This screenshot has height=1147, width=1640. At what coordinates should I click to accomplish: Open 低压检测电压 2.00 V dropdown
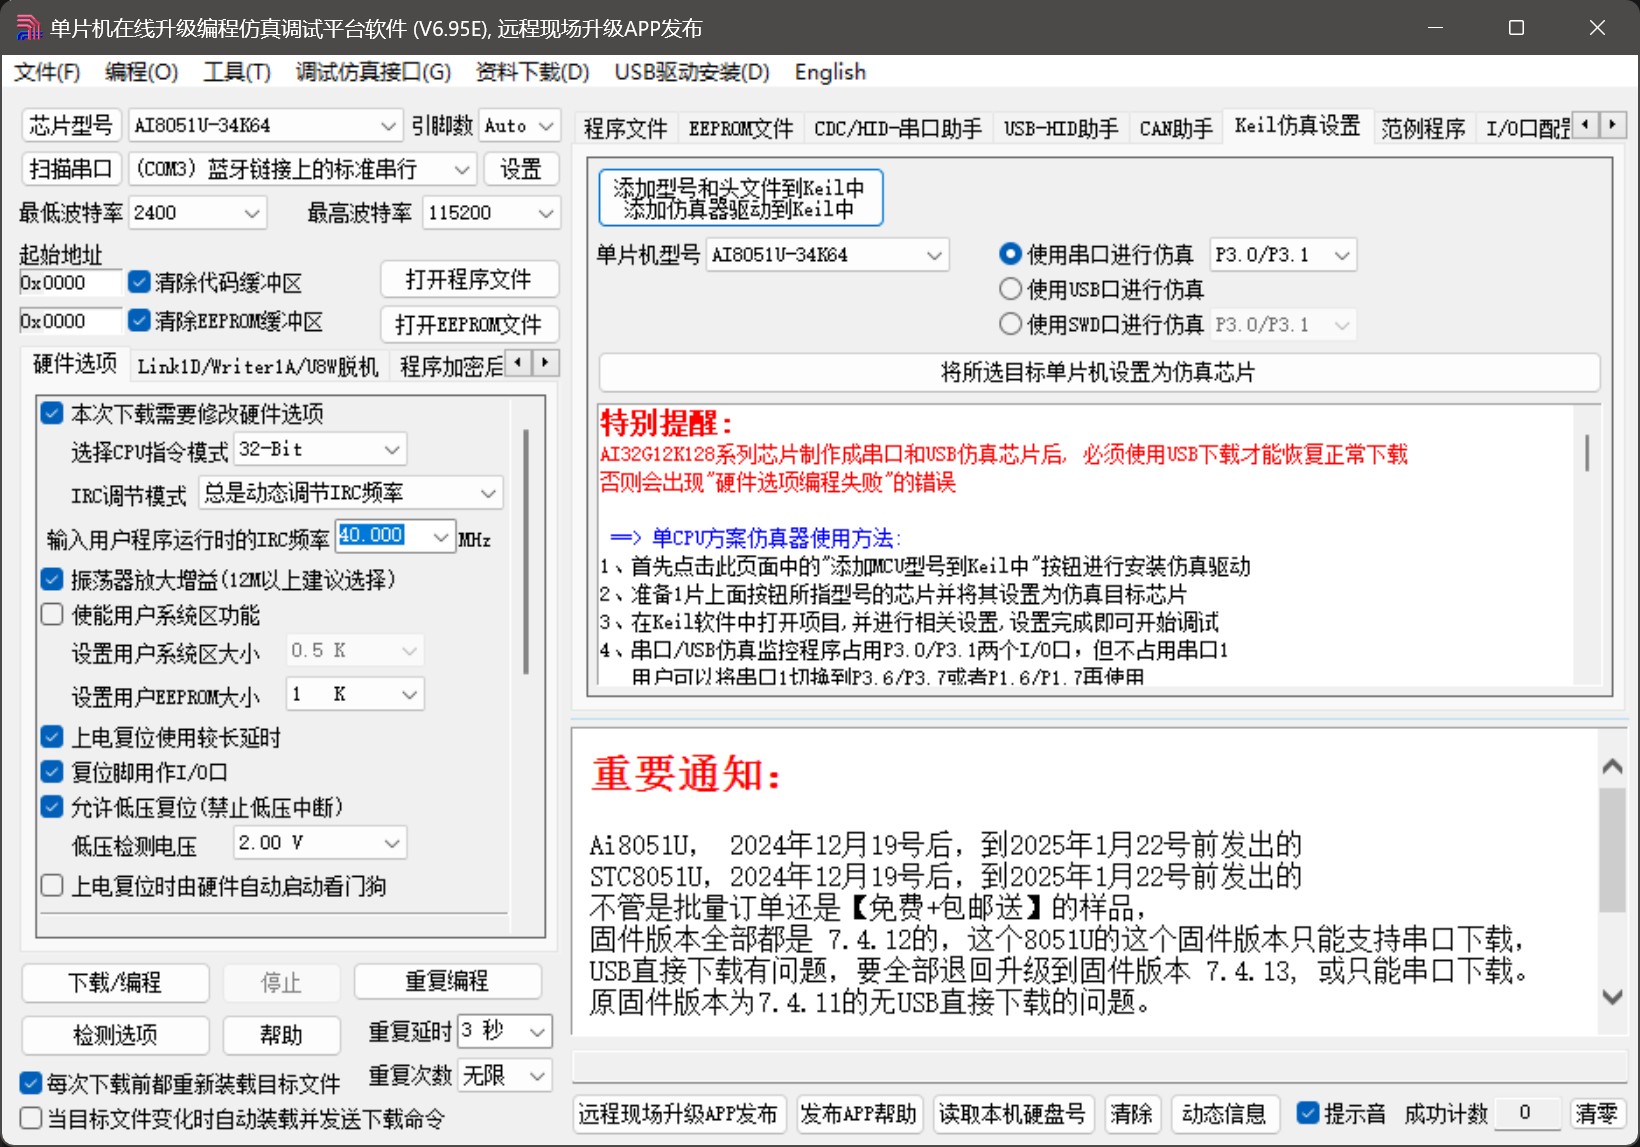click(320, 843)
